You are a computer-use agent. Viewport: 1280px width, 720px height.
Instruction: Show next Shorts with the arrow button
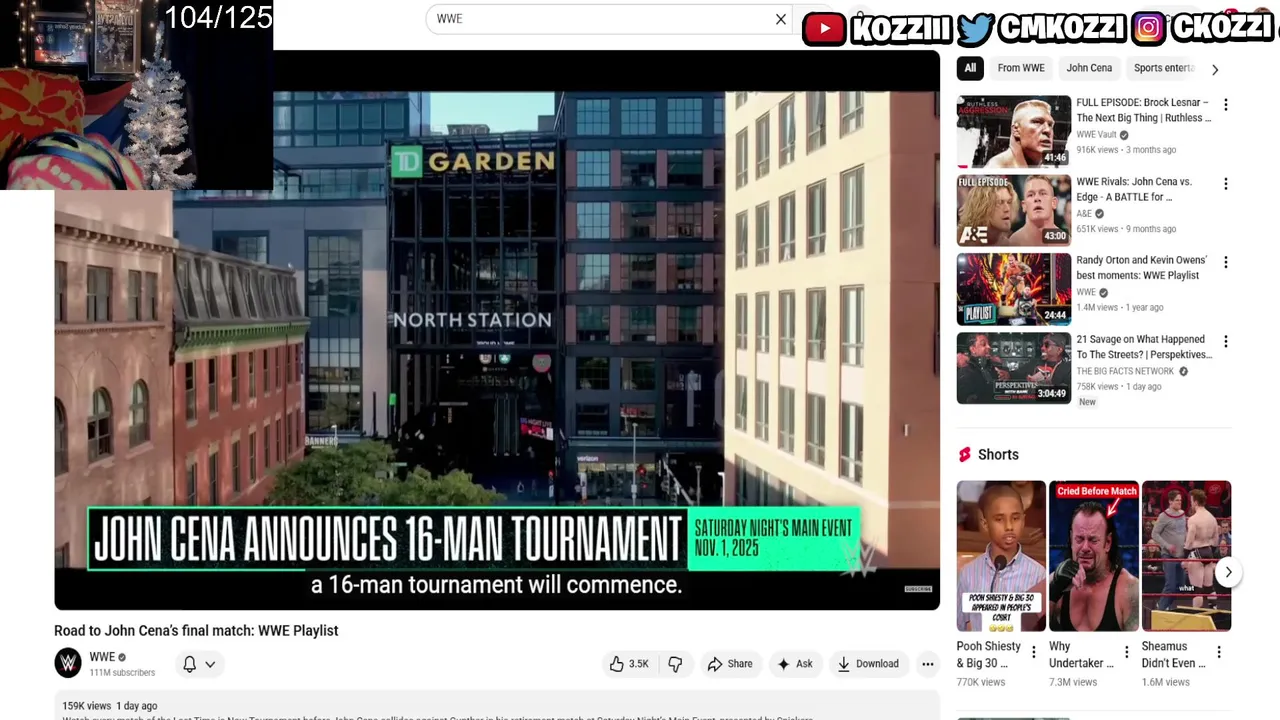(x=1228, y=572)
